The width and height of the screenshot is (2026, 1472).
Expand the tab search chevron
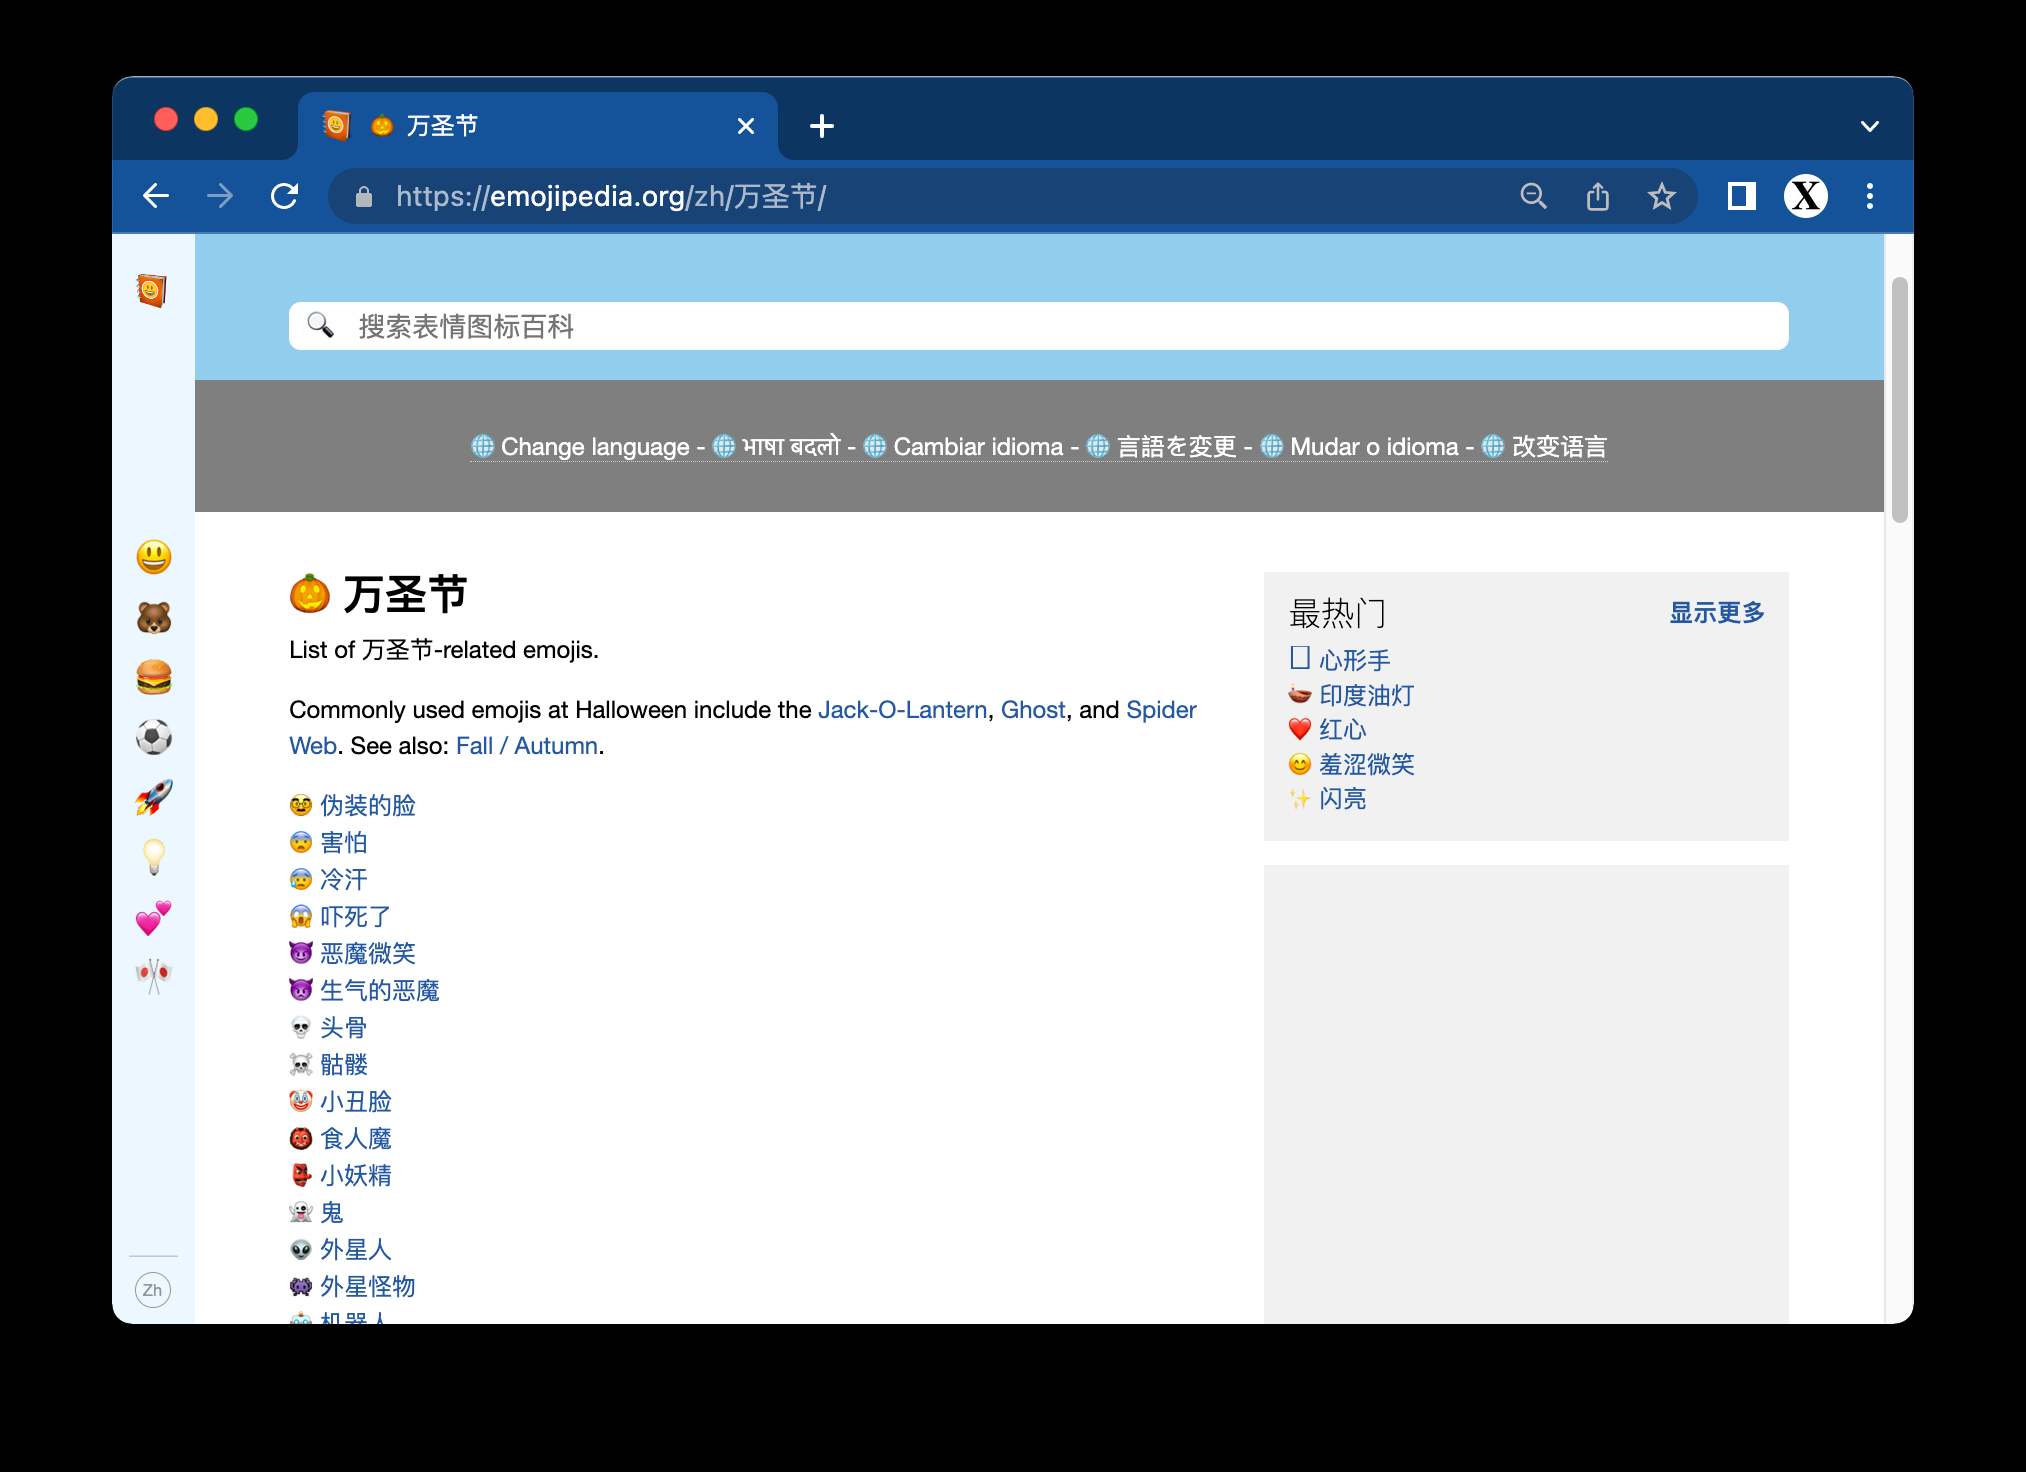tap(1869, 126)
